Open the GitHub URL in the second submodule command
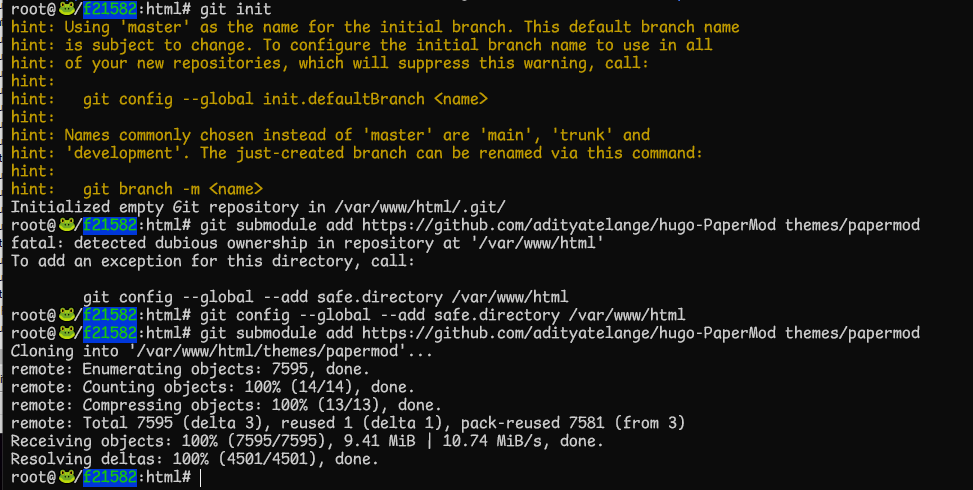 (x=568, y=333)
